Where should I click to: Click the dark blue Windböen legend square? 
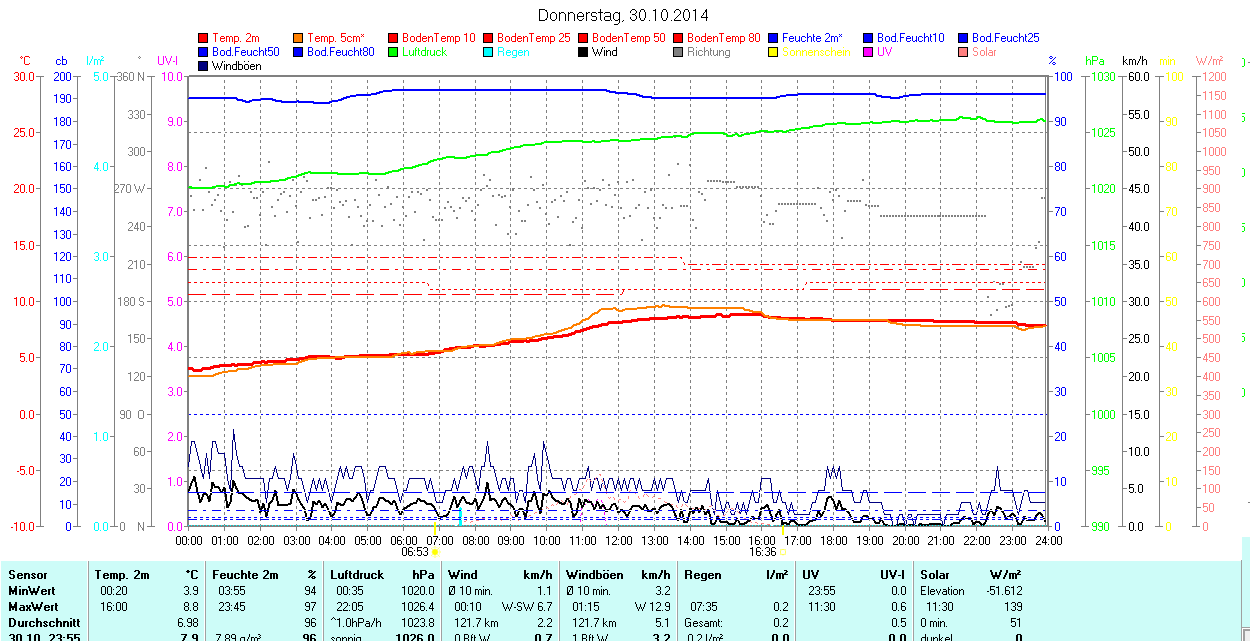point(204,66)
